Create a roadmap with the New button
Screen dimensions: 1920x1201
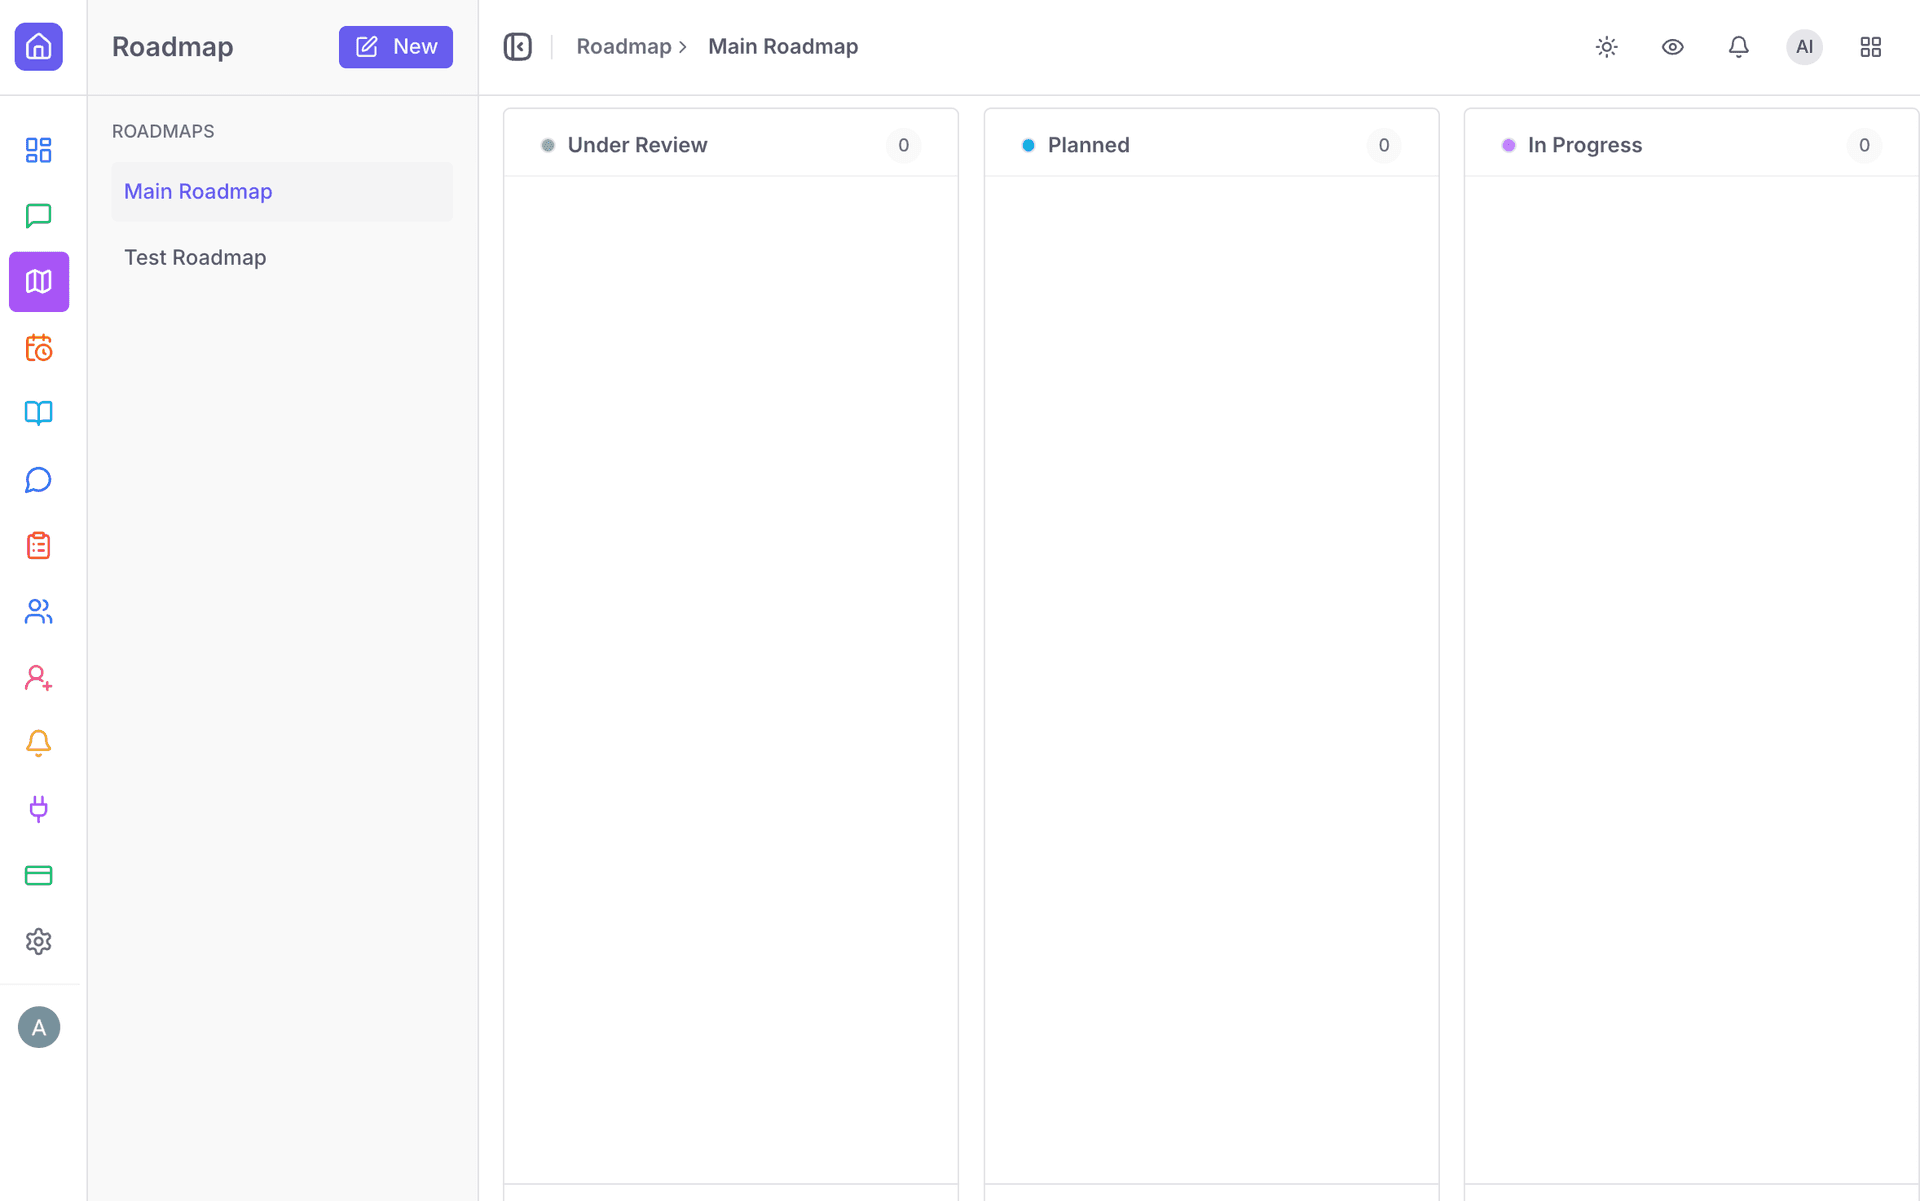(395, 46)
